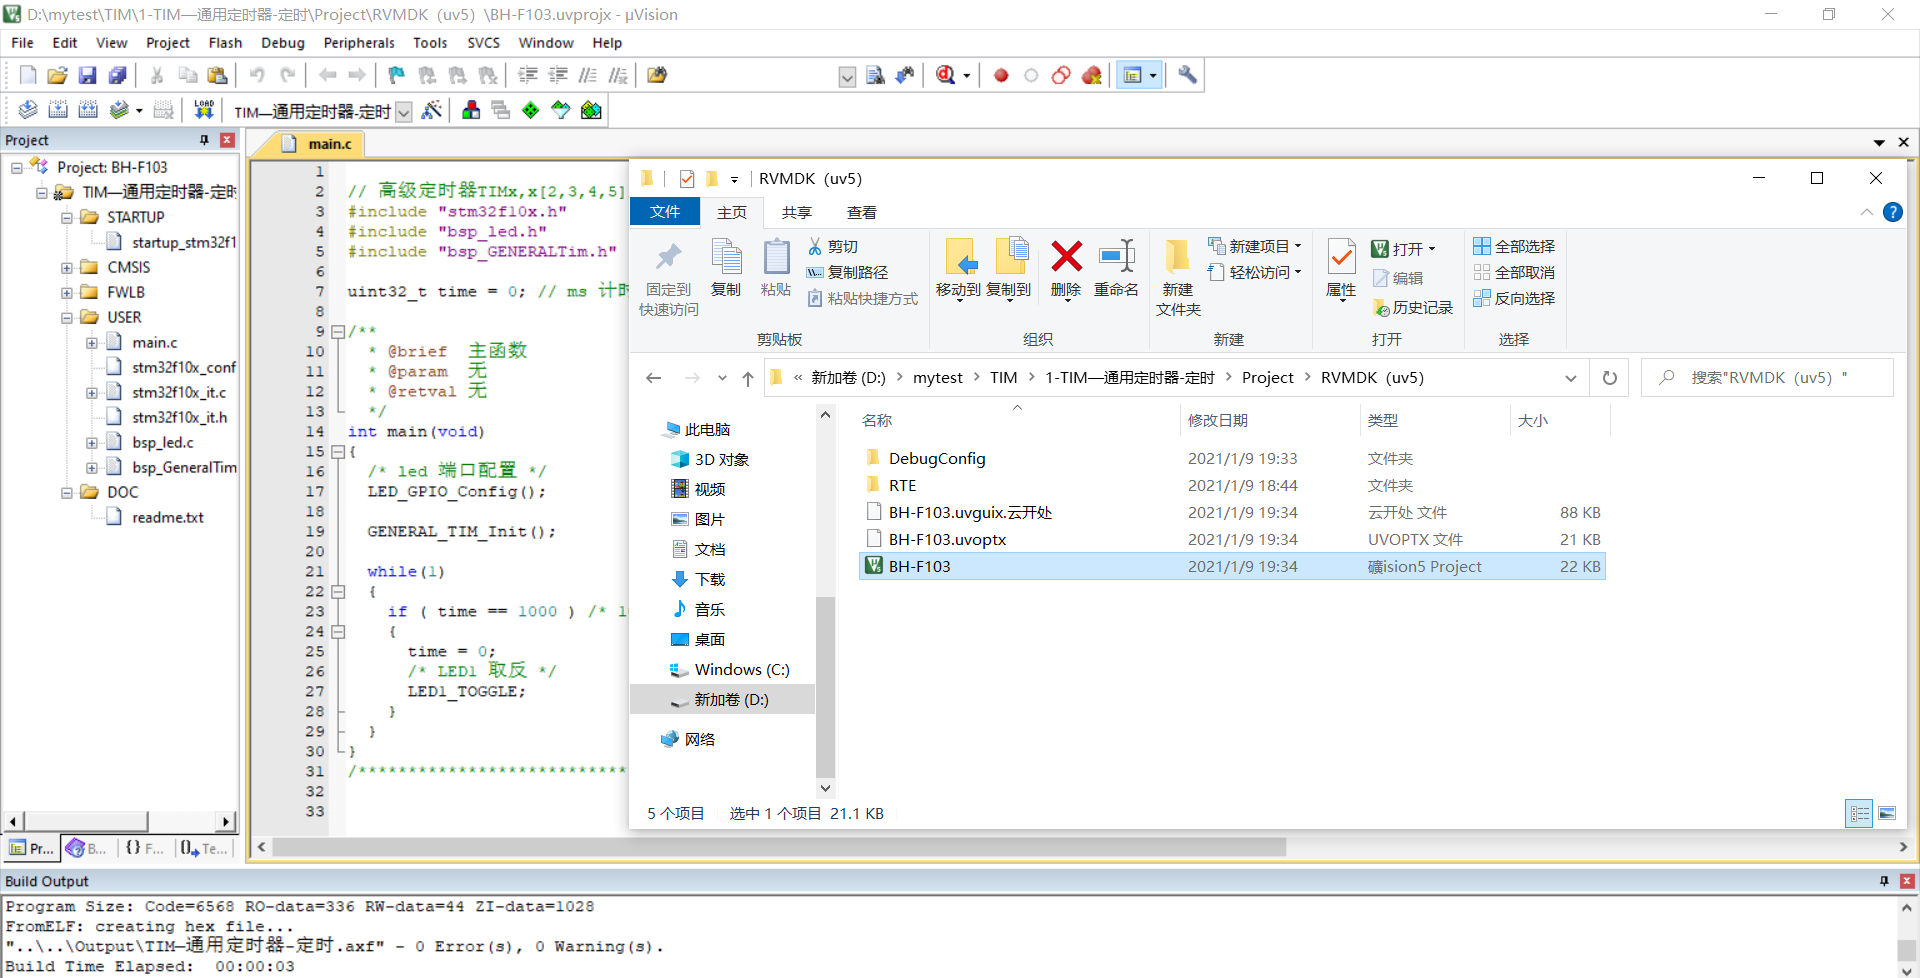Open the Configuration wrench icon
The width and height of the screenshot is (1920, 978).
1187,75
